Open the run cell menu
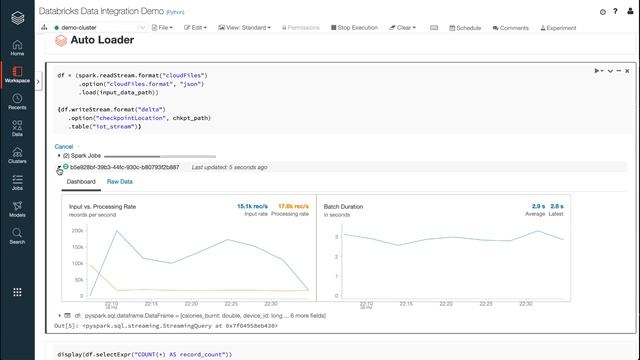This screenshot has width=640, height=360. tap(599, 71)
